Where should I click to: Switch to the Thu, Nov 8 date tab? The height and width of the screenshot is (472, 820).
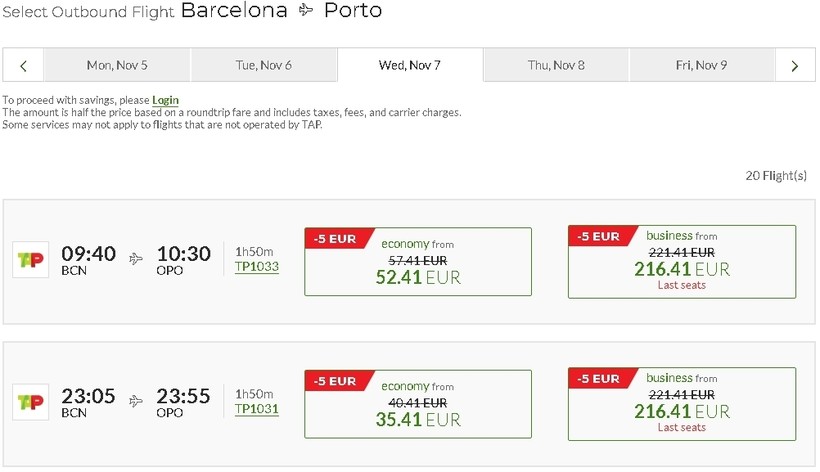tap(556, 66)
